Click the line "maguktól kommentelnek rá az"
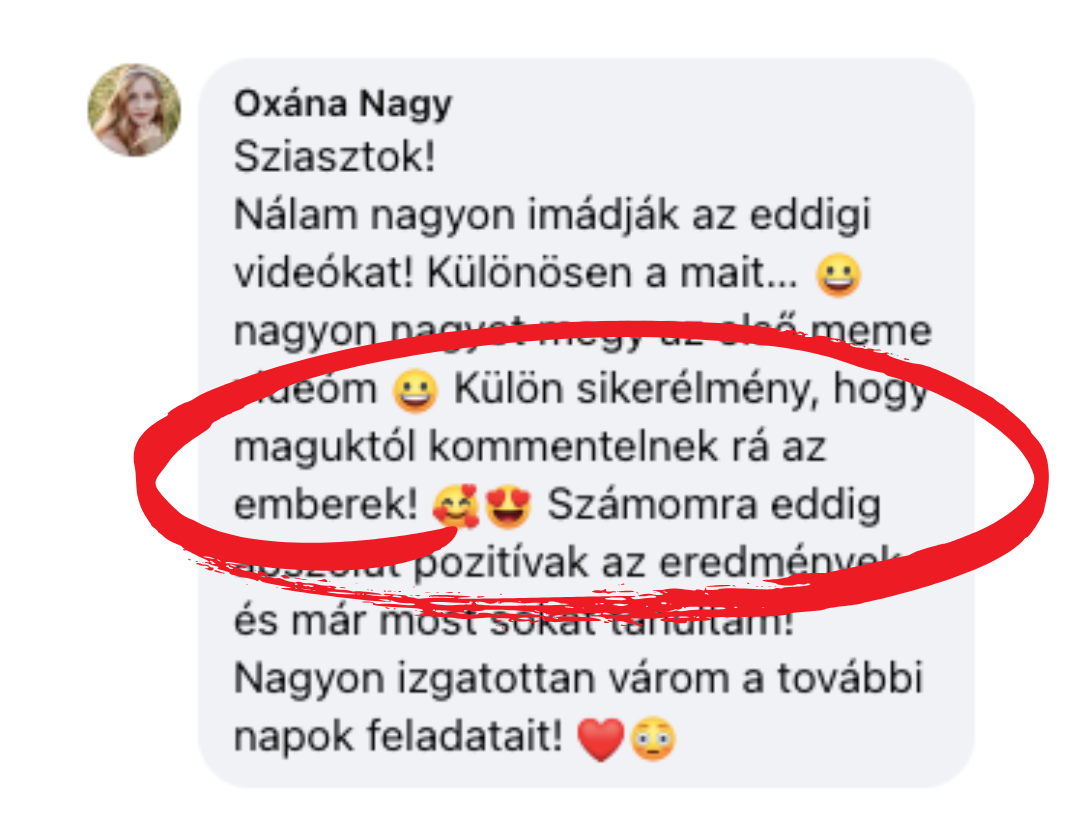 (x=530, y=448)
